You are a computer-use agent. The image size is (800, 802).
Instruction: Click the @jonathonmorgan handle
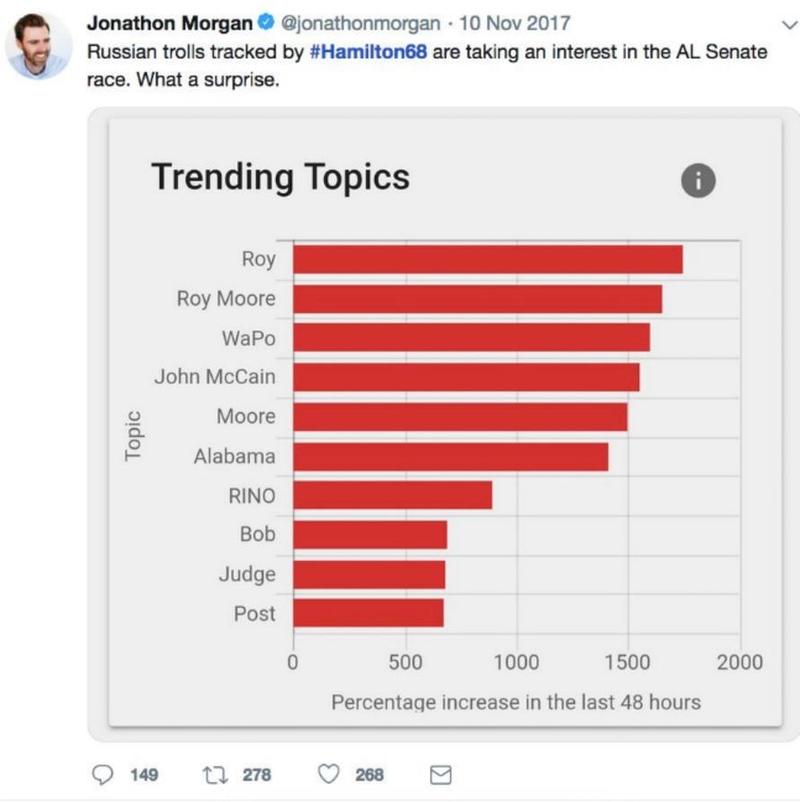tap(361, 24)
